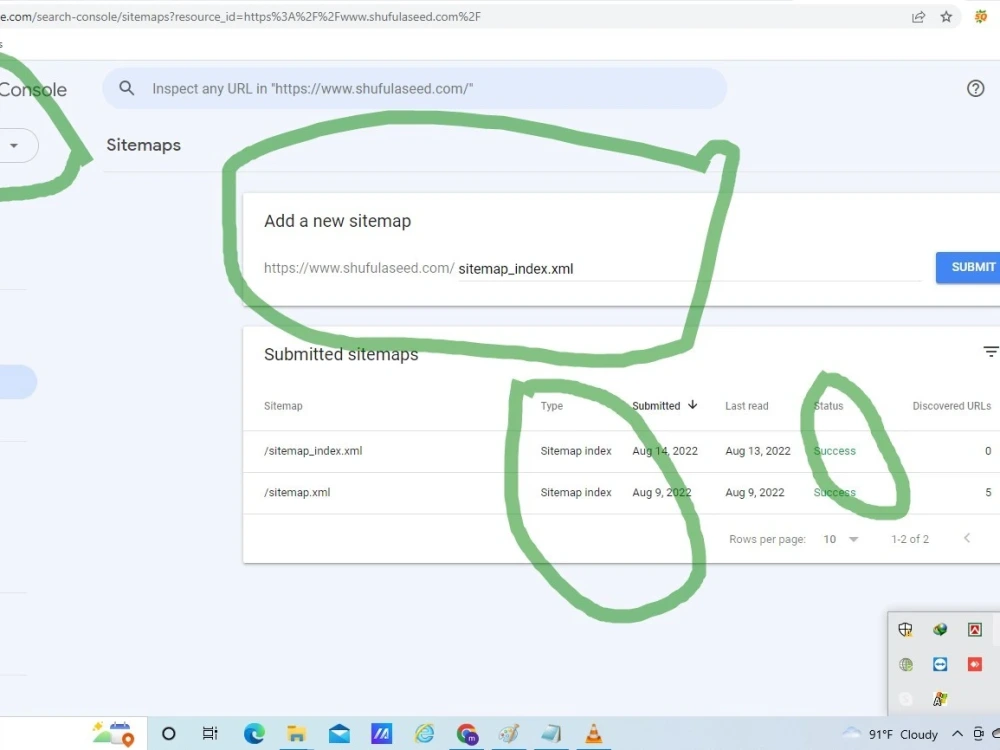Open the filter icon in Submitted sitemaps
This screenshot has height=750, width=1000.
(x=990, y=352)
